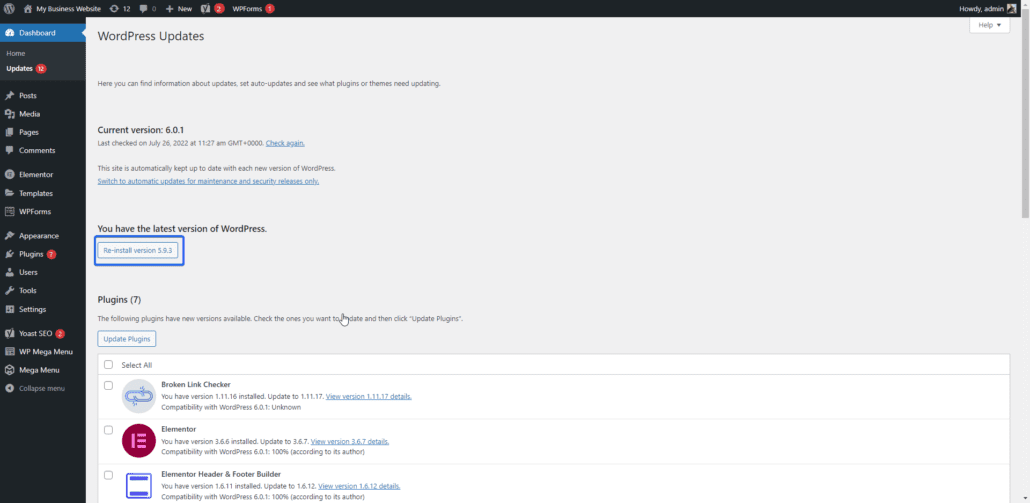1030x503 pixels.
Task: Click the Elementor icon in sidebar
Action: [9, 175]
